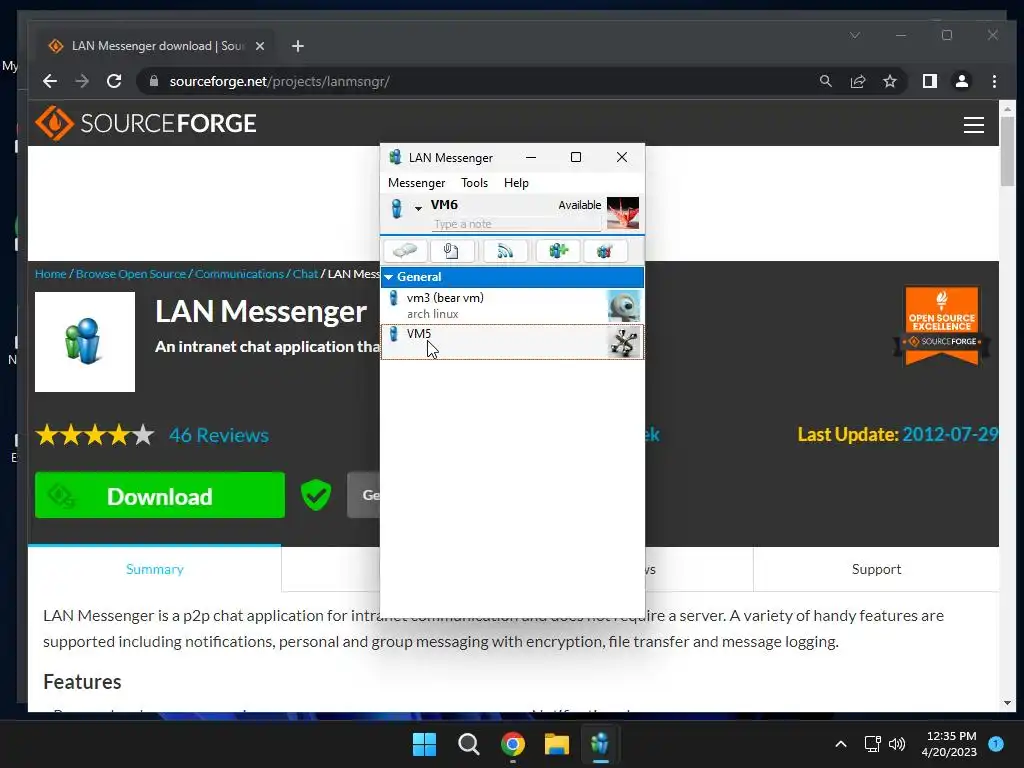Click the add group chat toolbar button

558,251
